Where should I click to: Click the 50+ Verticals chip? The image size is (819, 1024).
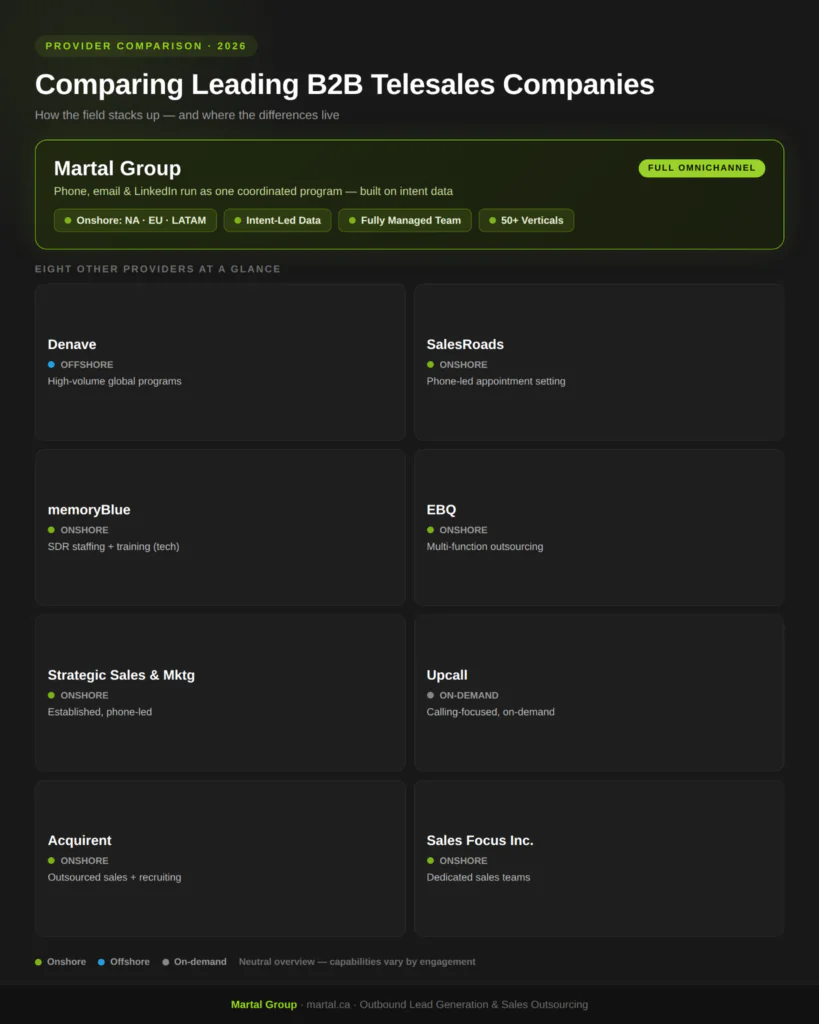(526, 220)
